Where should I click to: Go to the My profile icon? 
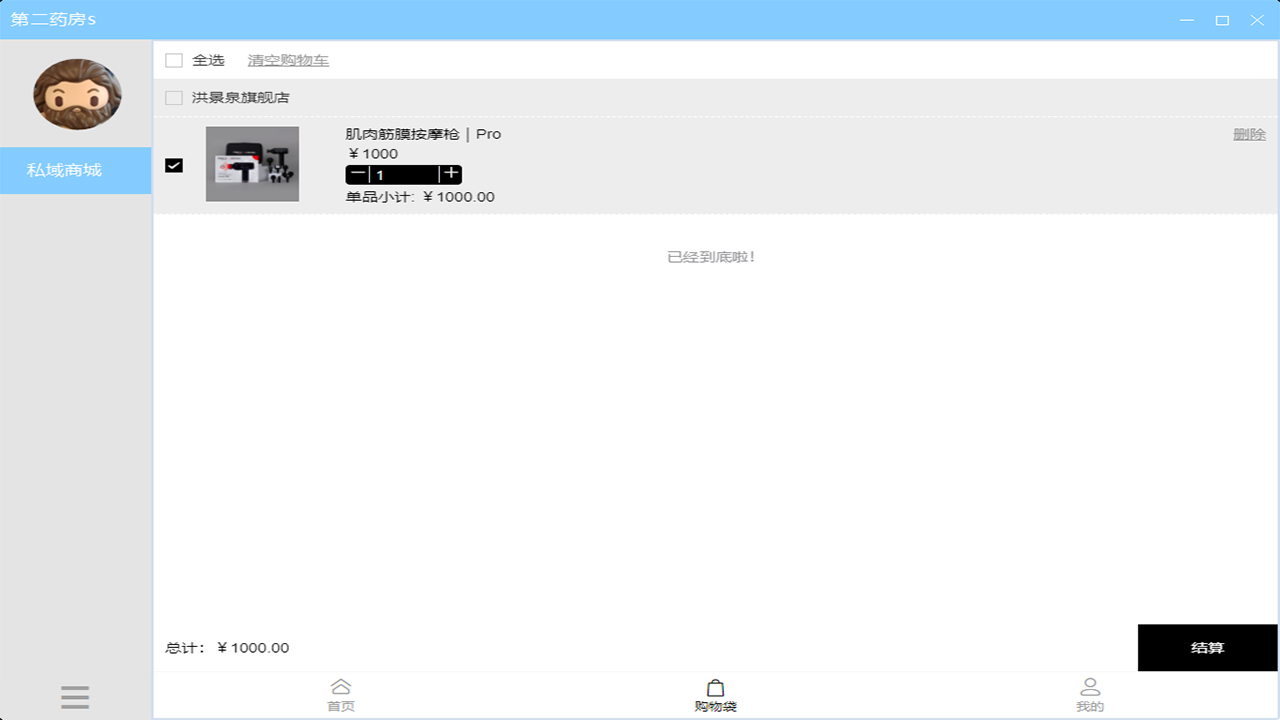click(1090, 687)
